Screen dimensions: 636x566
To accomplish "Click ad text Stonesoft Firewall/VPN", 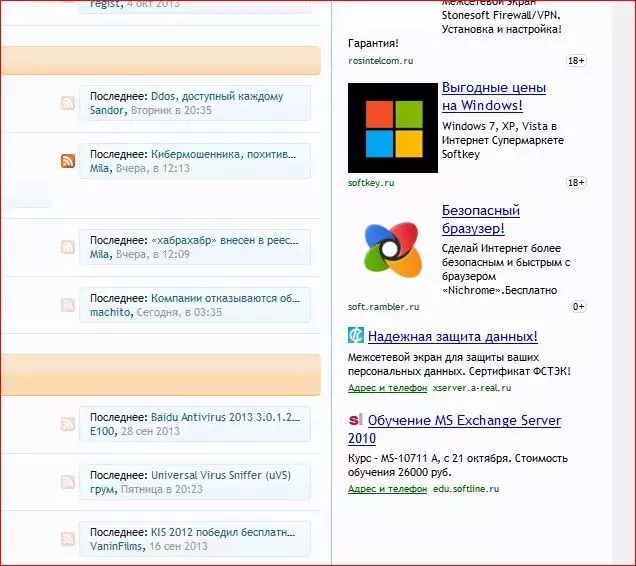I will tap(501, 15).
